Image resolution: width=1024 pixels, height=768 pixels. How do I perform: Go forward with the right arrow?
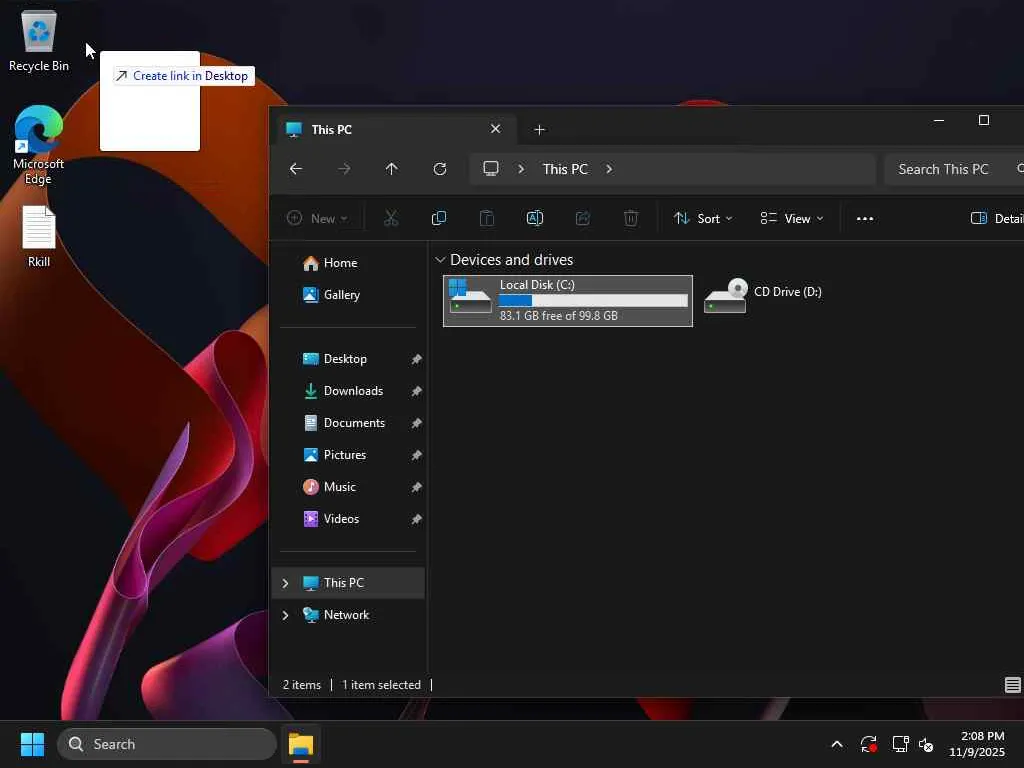(344, 169)
